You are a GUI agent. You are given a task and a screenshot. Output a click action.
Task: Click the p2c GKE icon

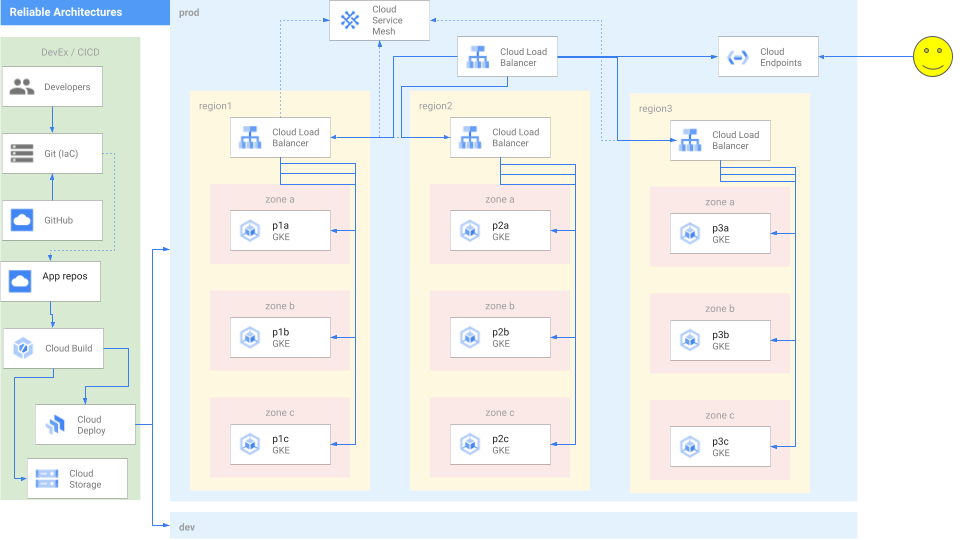(470, 444)
